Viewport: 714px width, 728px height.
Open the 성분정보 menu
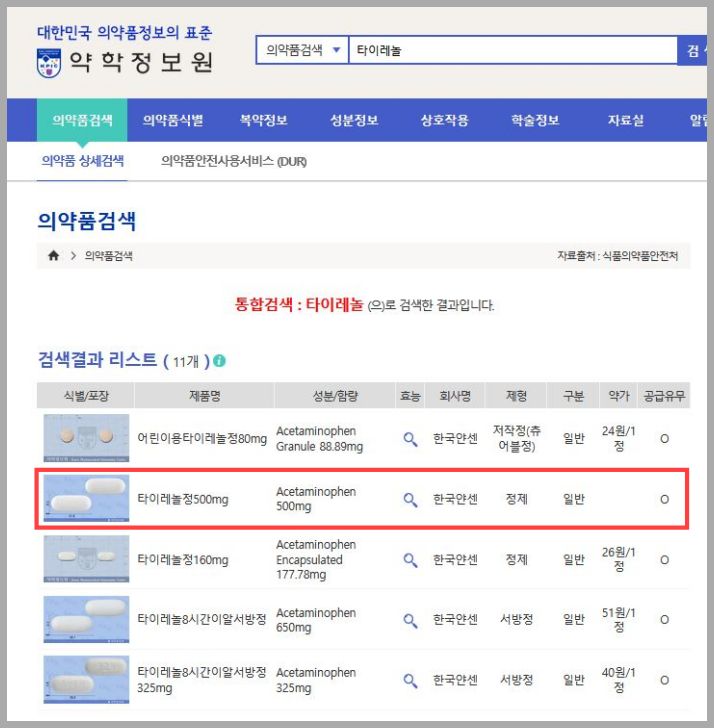click(354, 120)
